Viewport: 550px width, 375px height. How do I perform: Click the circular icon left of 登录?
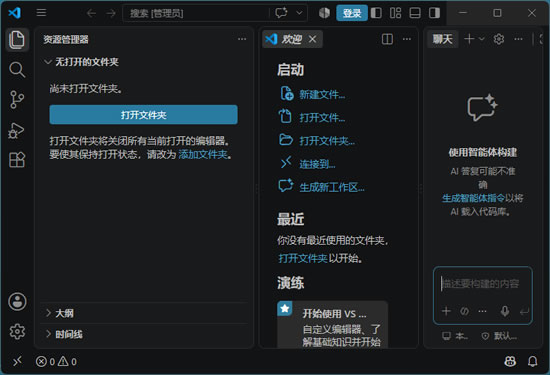[324, 13]
